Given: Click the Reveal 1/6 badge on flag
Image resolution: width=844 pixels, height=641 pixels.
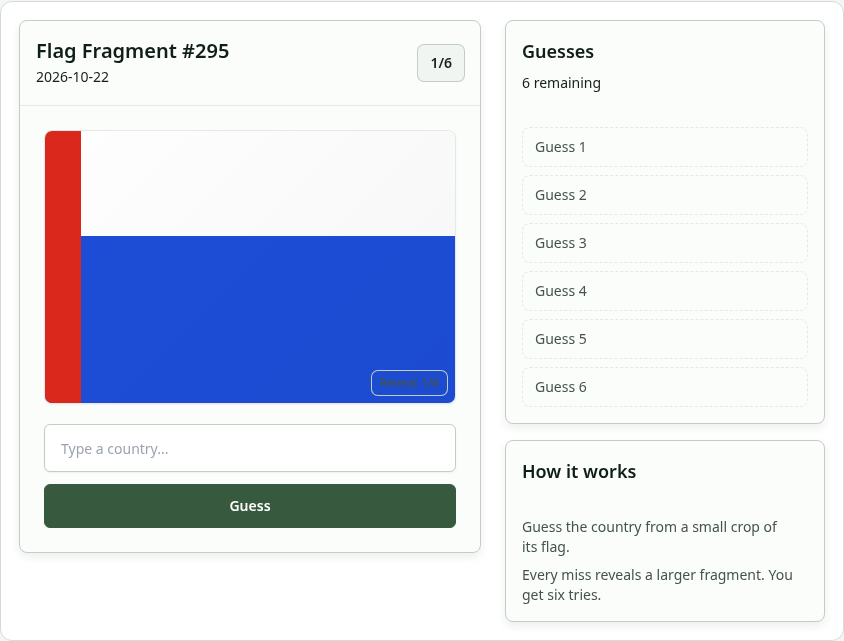Looking at the screenshot, I should click(x=409, y=383).
